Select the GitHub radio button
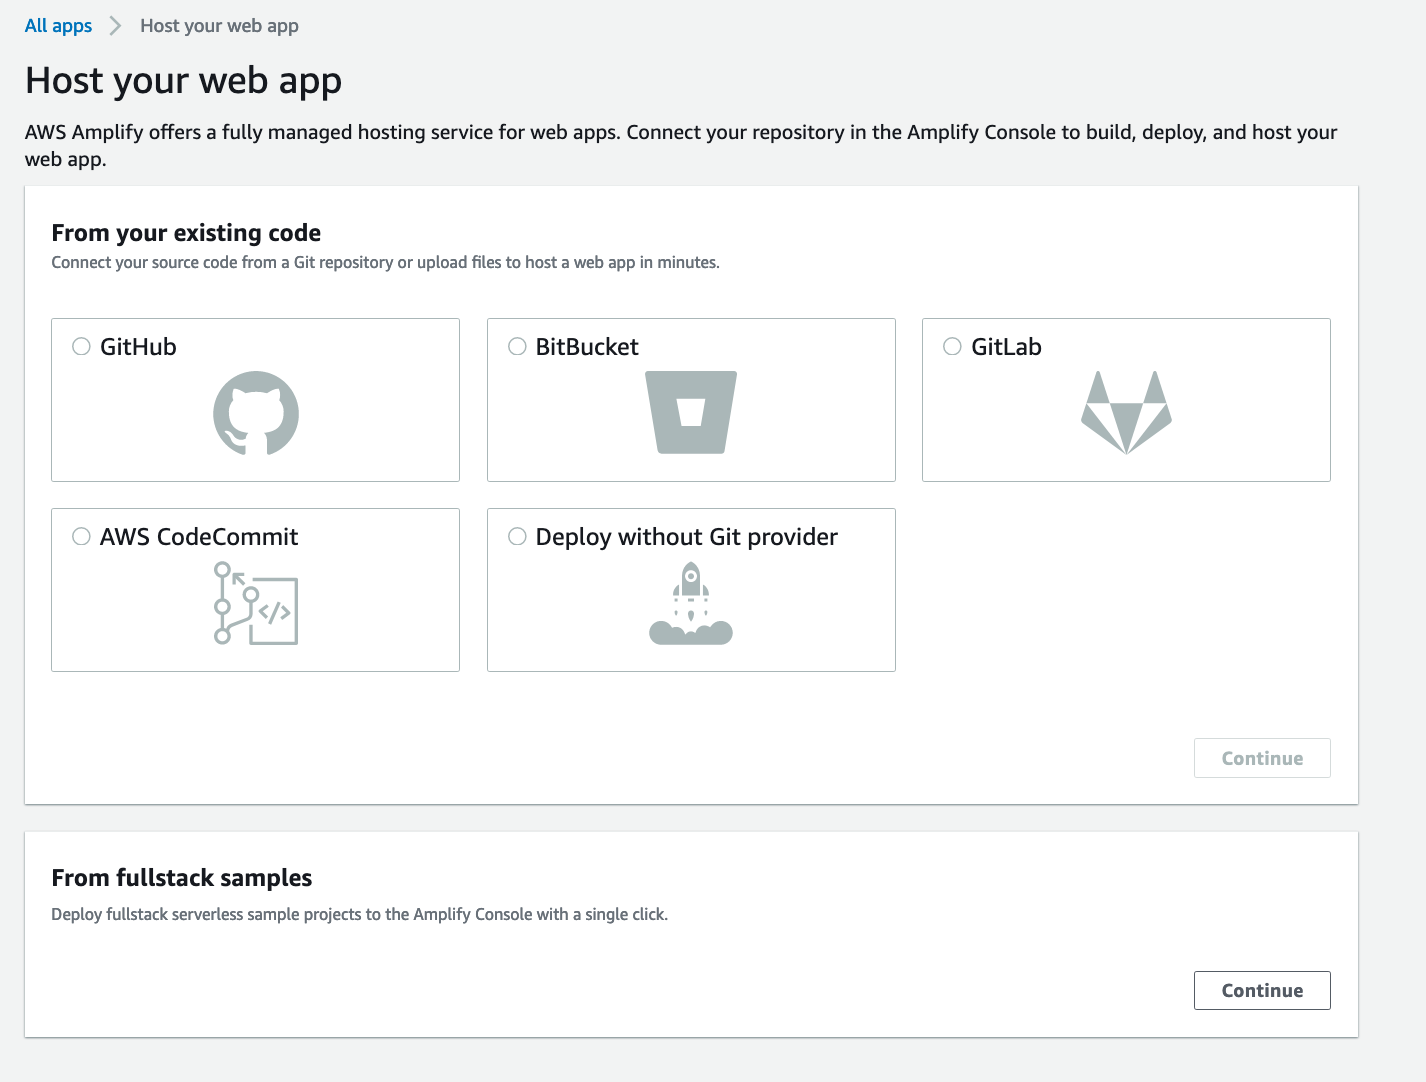This screenshot has height=1082, width=1426. [82, 346]
